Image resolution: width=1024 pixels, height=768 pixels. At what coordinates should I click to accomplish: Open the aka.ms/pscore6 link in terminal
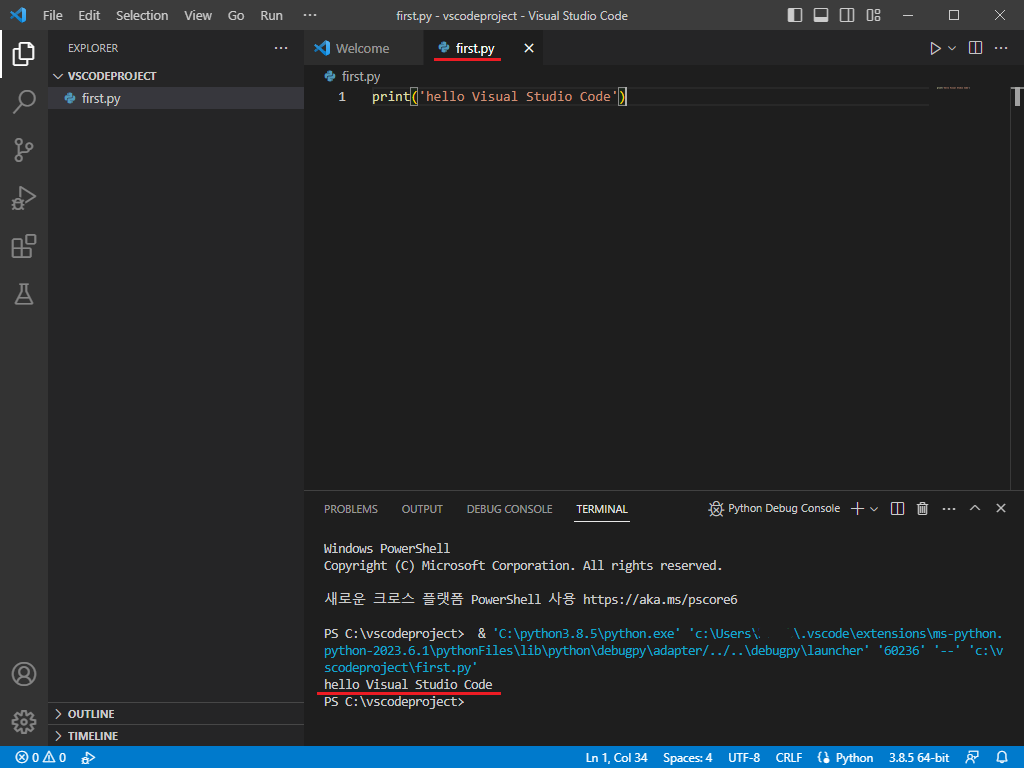pyautogui.click(x=660, y=600)
